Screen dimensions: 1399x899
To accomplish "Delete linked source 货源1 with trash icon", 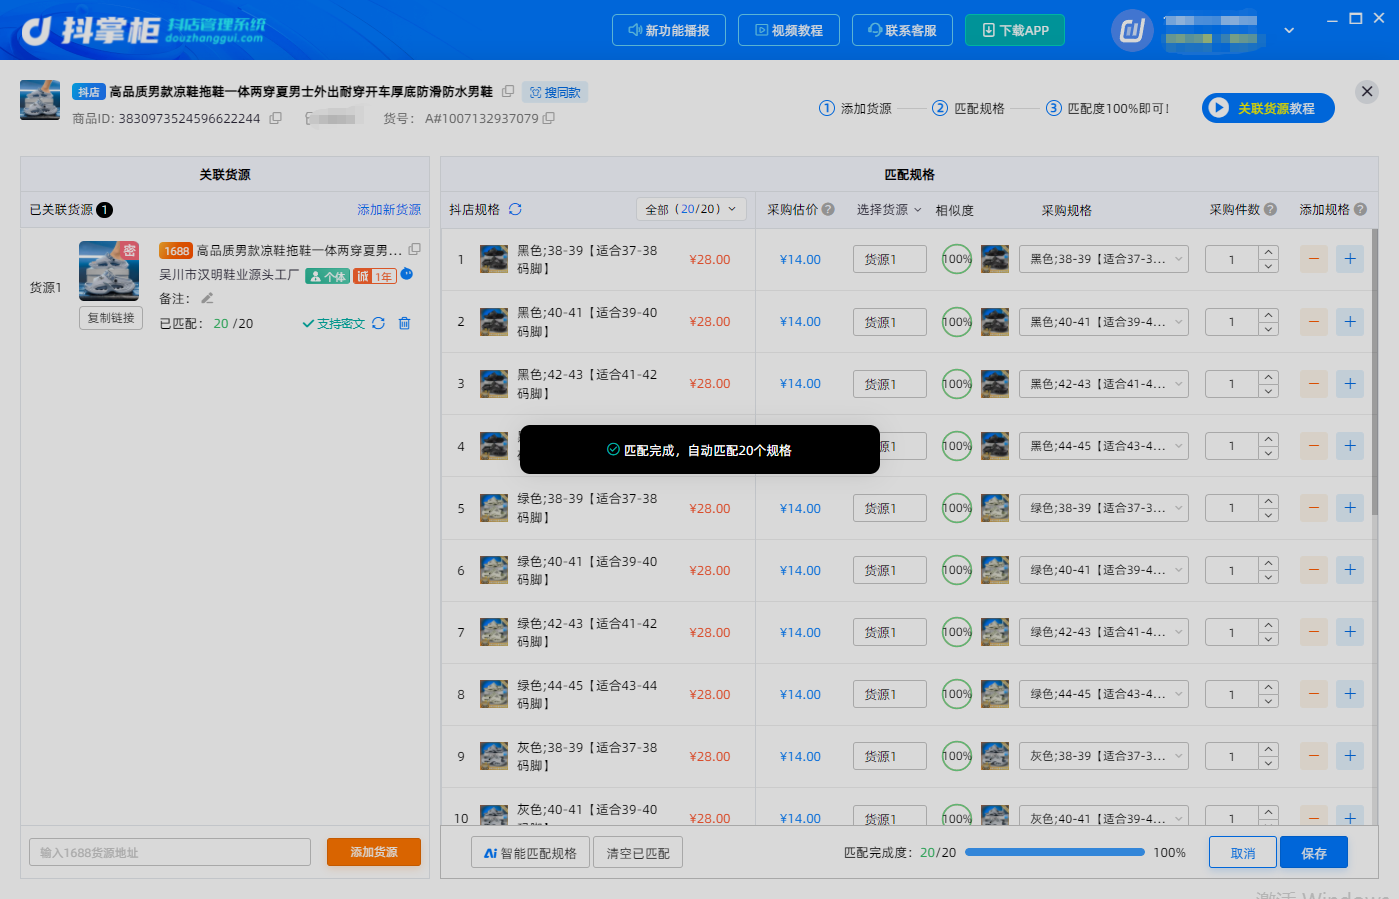I will point(405,323).
